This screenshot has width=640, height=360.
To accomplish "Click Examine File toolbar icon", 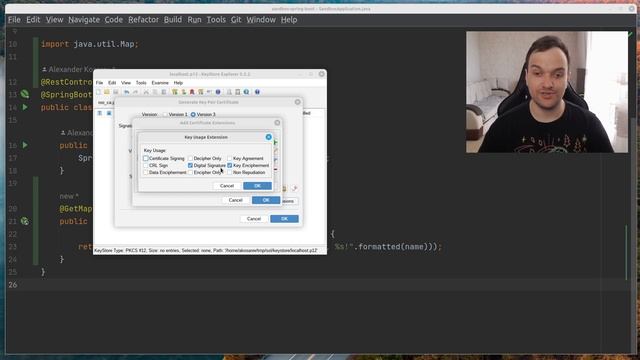I will pos(229,92).
